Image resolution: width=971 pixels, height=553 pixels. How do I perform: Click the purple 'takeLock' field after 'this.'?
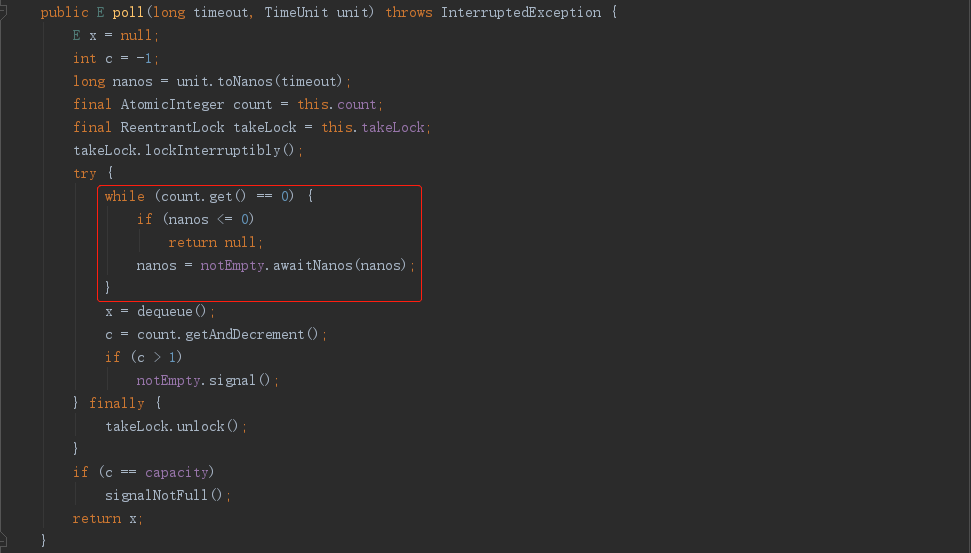(393, 127)
